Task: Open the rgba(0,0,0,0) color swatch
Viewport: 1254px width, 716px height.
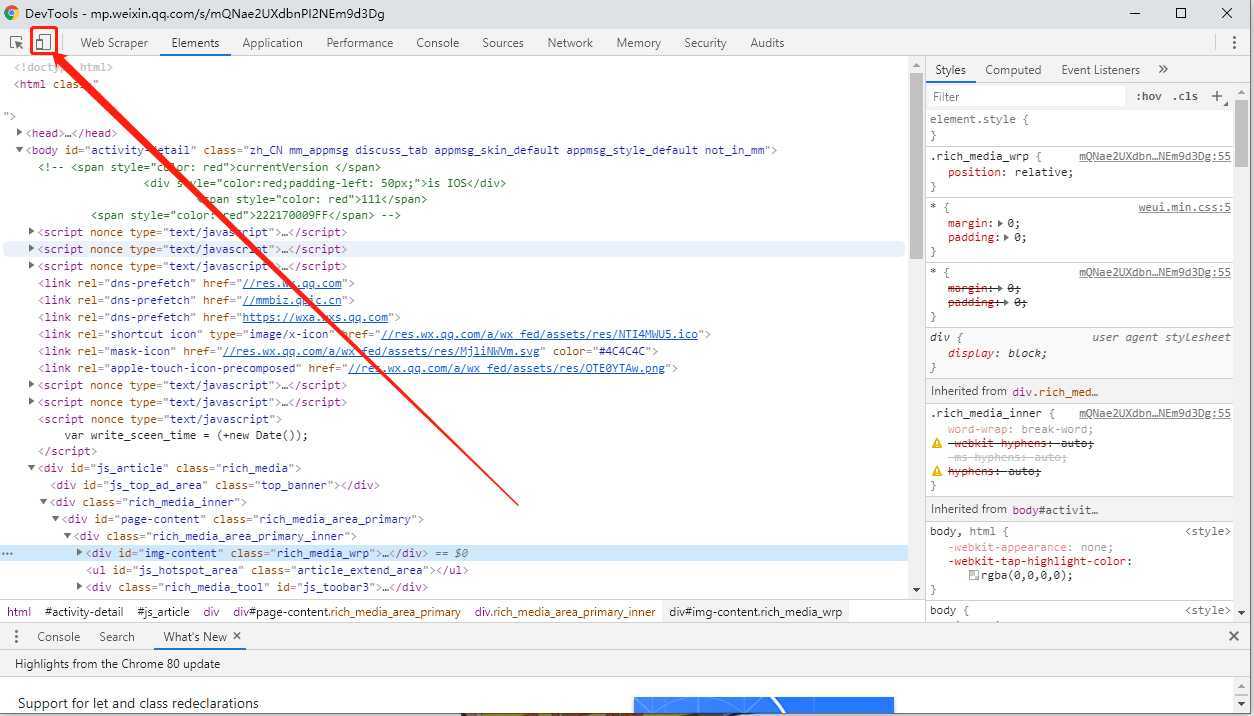Action: click(x=973, y=576)
